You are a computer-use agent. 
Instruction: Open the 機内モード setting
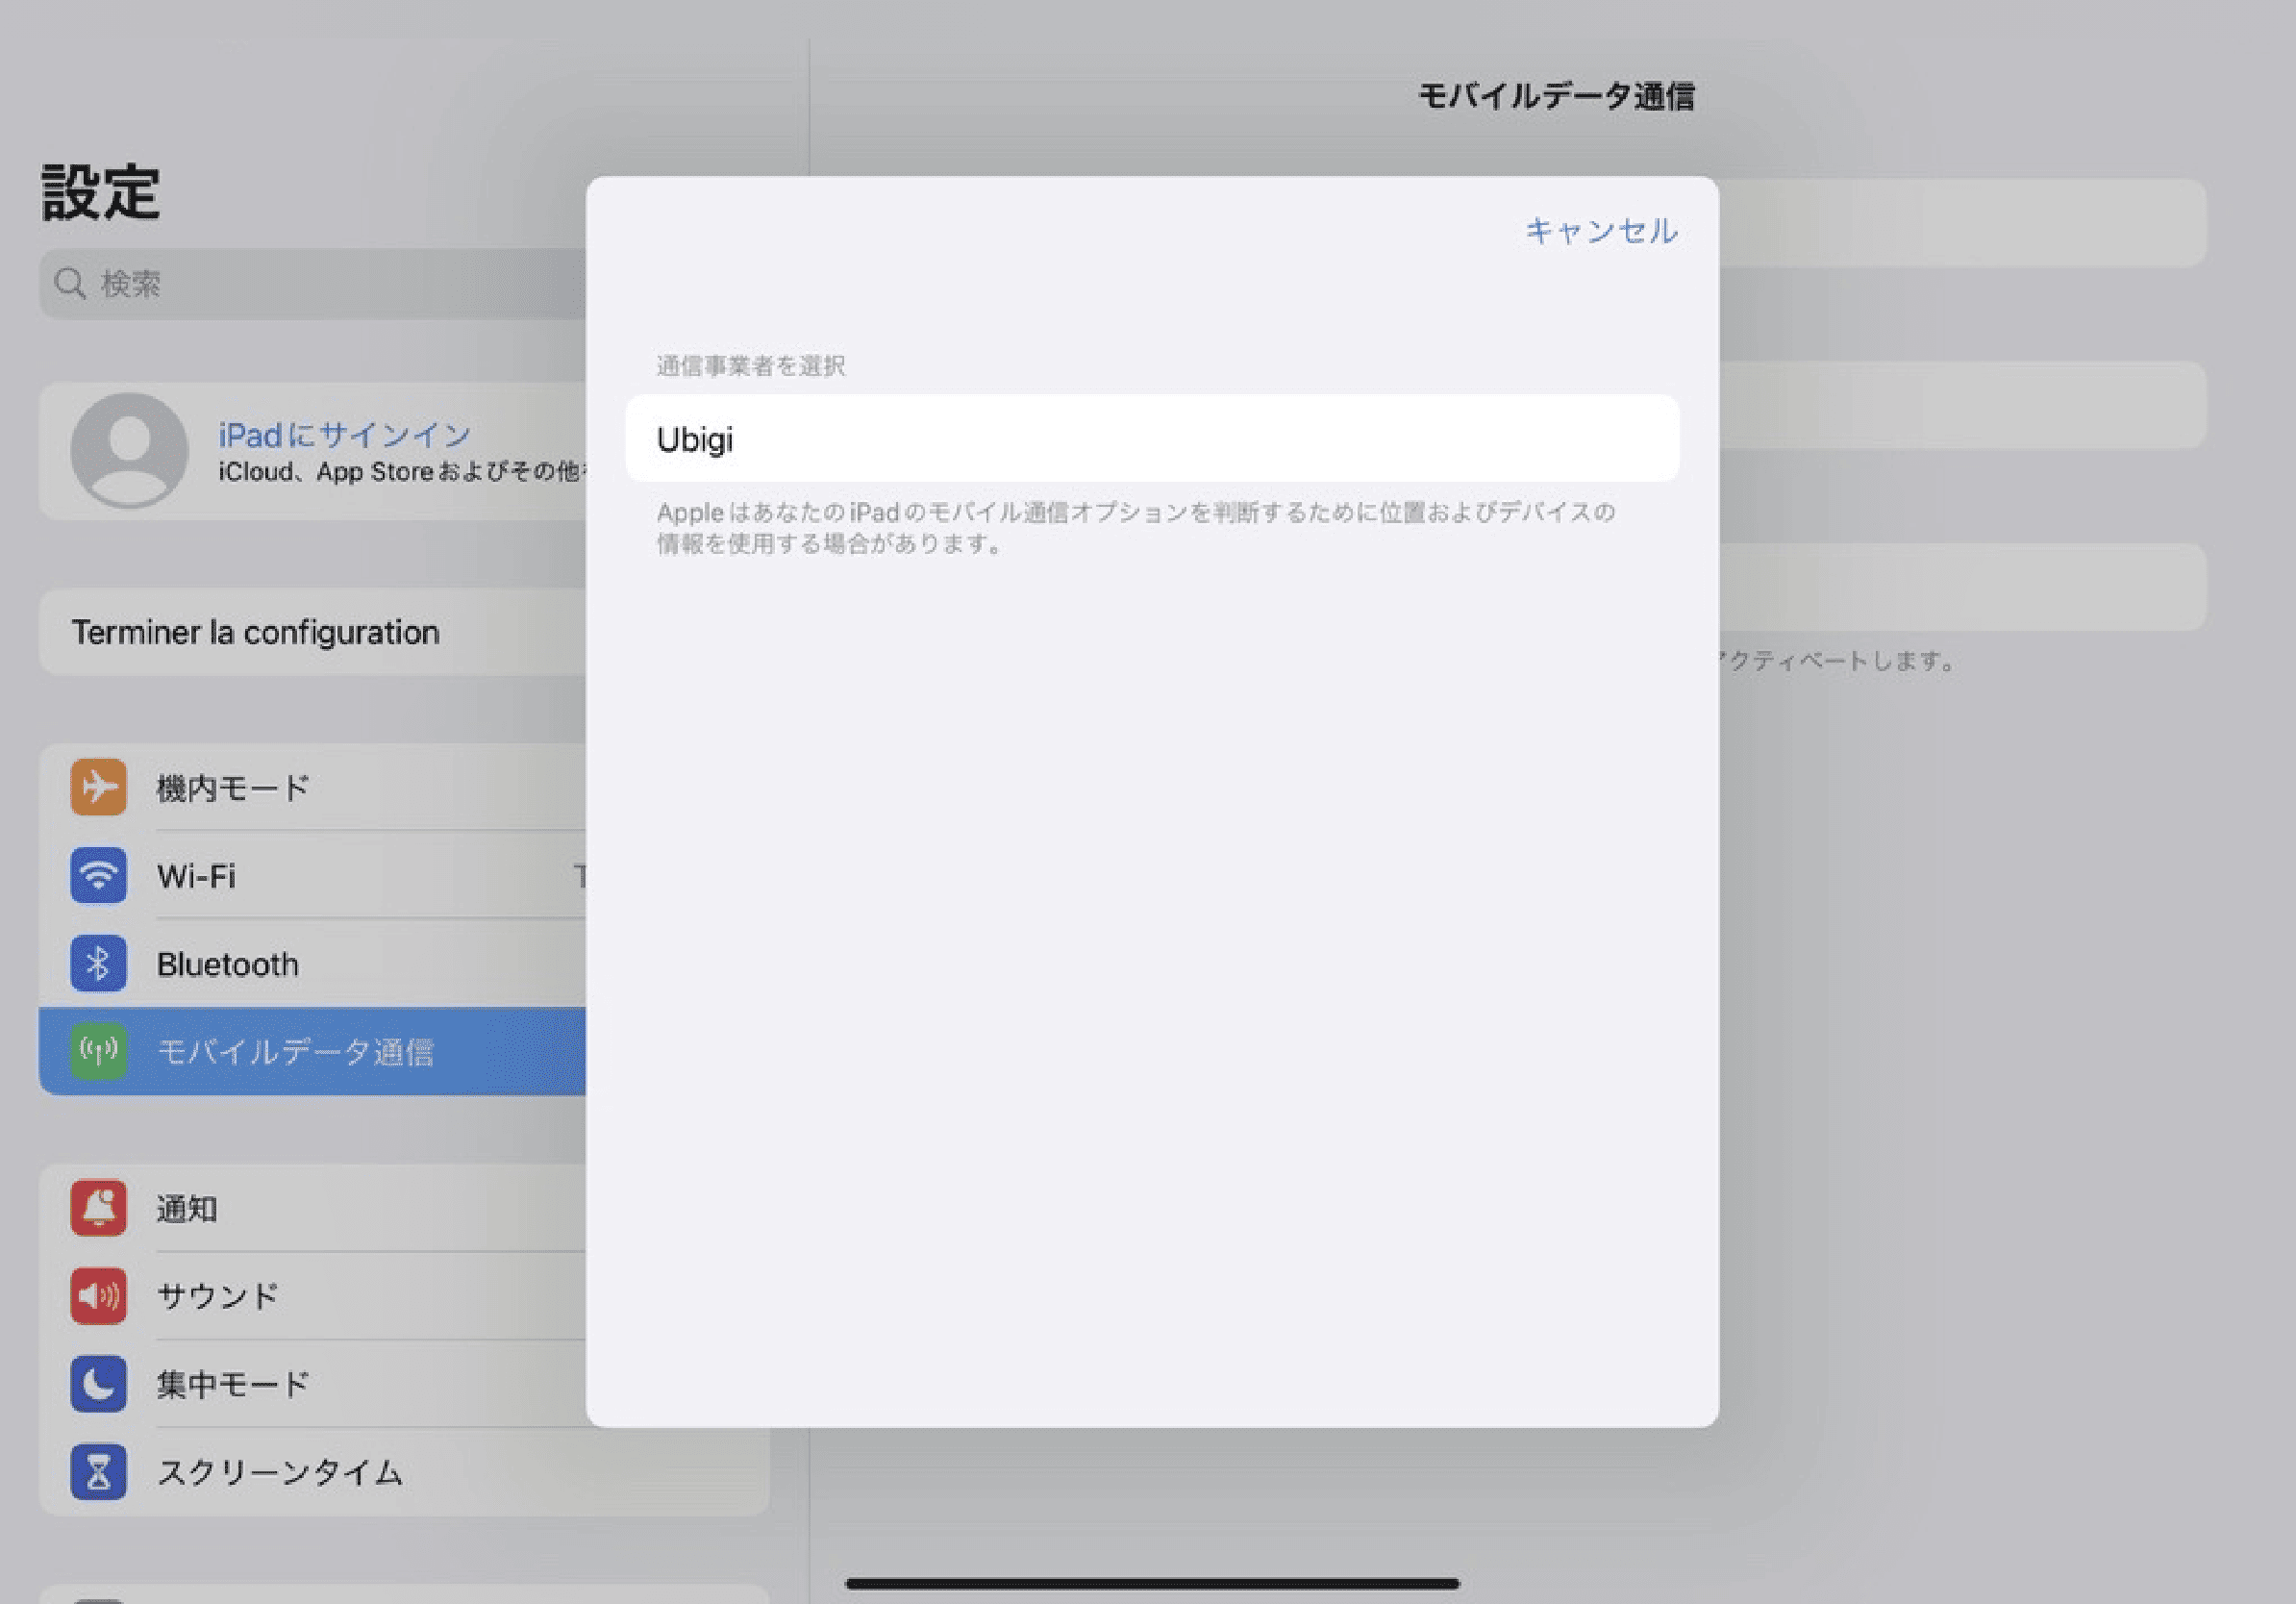click(x=313, y=788)
